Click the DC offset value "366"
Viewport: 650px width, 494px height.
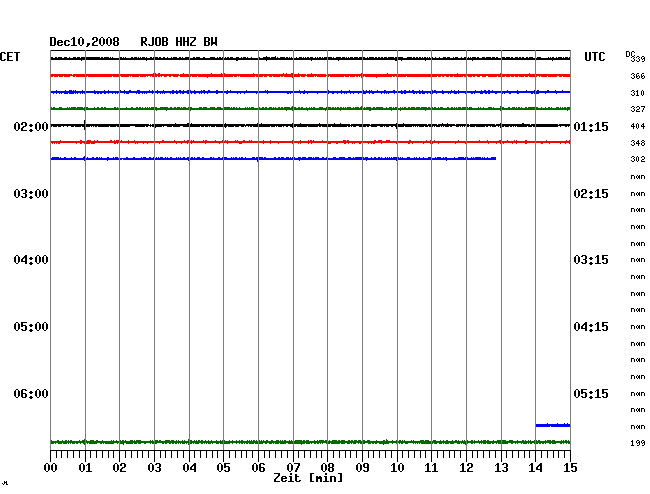click(x=638, y=76)
